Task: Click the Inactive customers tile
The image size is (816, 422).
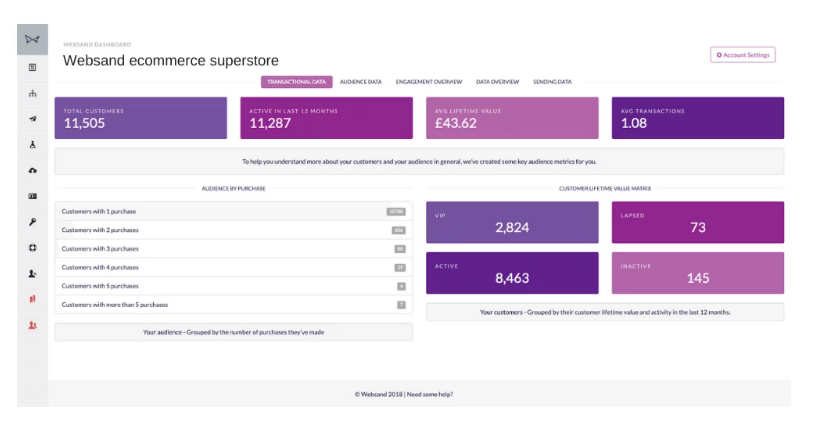Action: tap(697, 273)
